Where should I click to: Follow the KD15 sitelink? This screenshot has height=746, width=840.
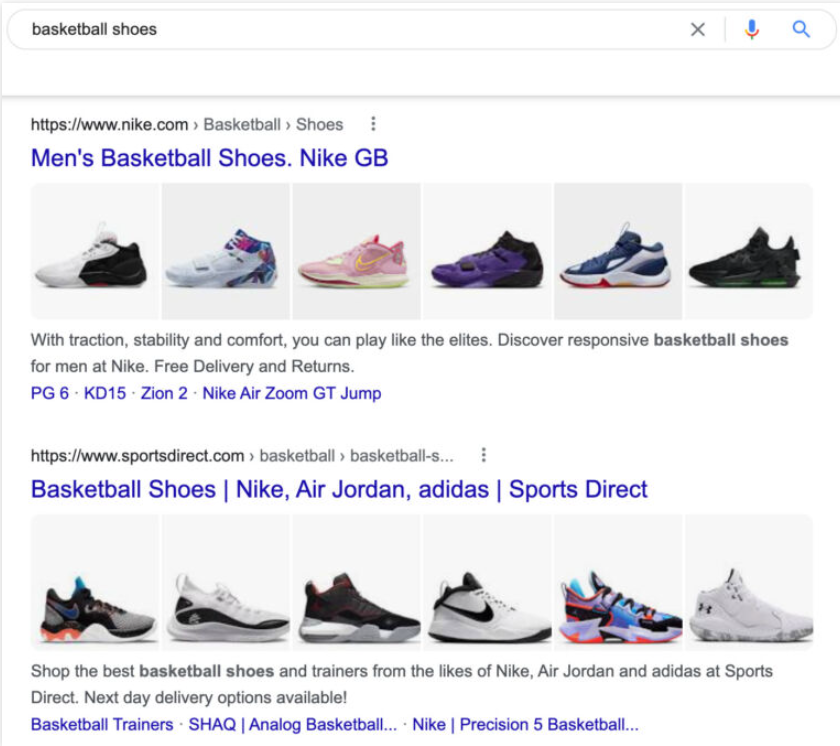(105, 394)
